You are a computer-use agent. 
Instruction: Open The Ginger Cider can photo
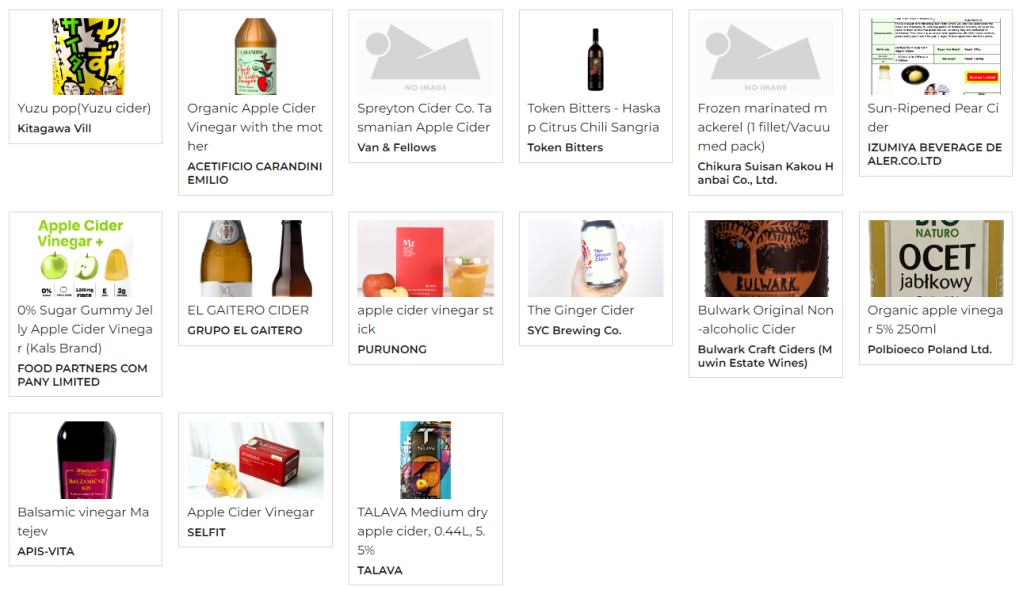coord(595,258)
